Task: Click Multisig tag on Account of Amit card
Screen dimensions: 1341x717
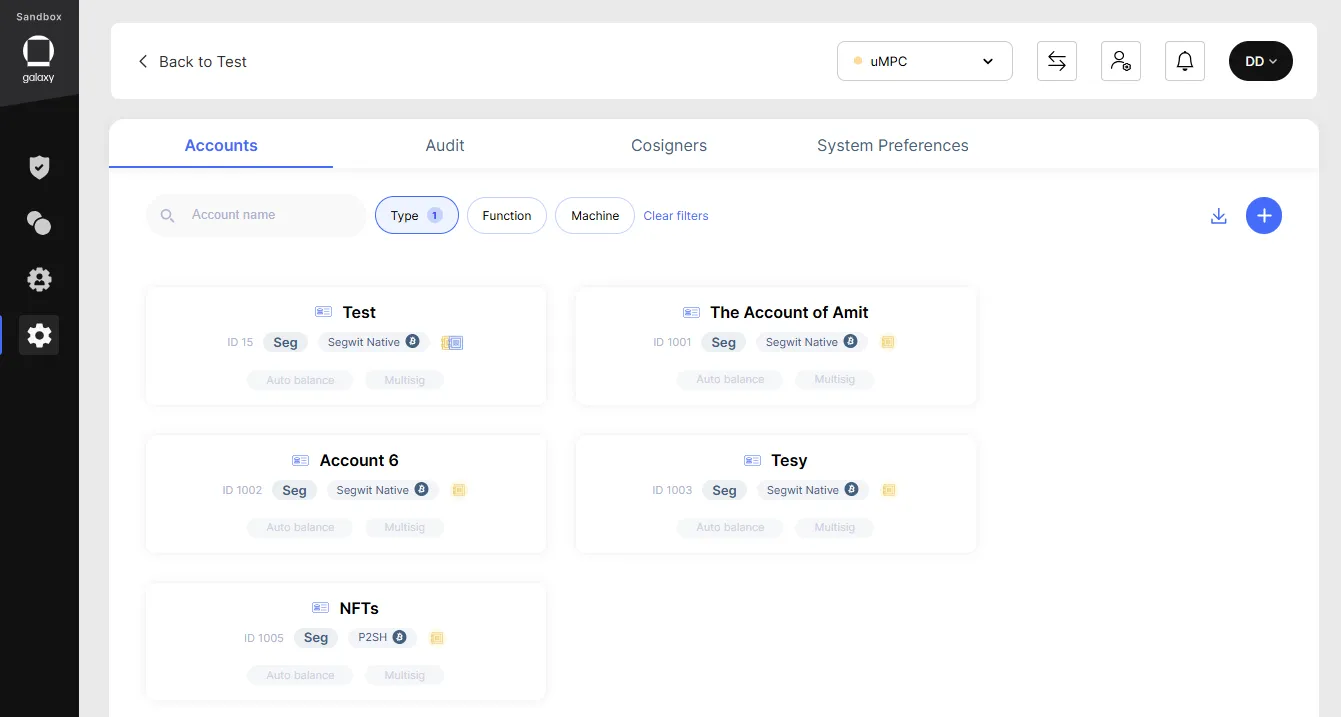Action: click(834, 380)
